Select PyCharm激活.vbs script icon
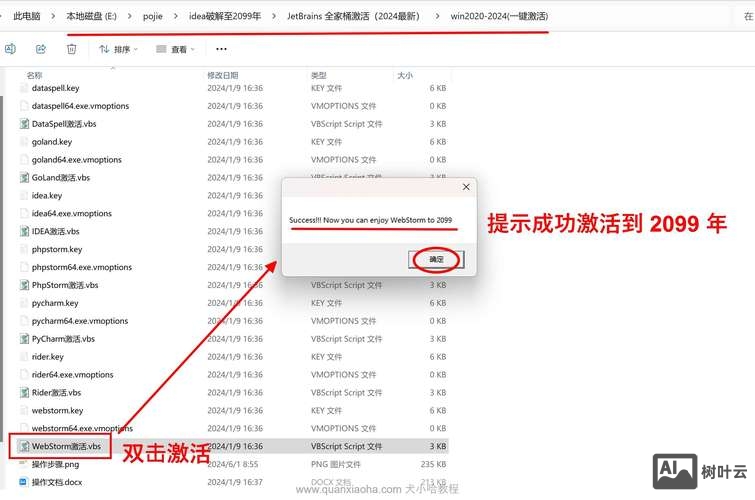 click(x=24, y=339)
